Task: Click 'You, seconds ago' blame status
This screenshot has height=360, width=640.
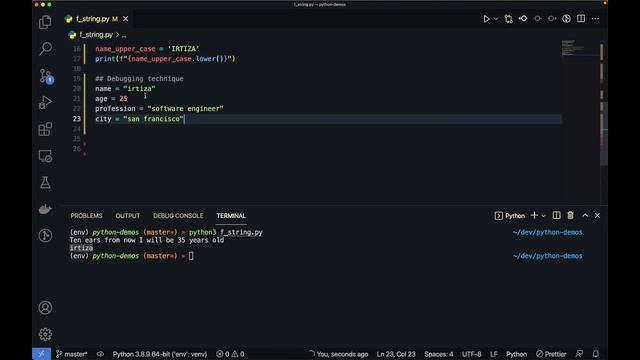Action: coord(339,354)
